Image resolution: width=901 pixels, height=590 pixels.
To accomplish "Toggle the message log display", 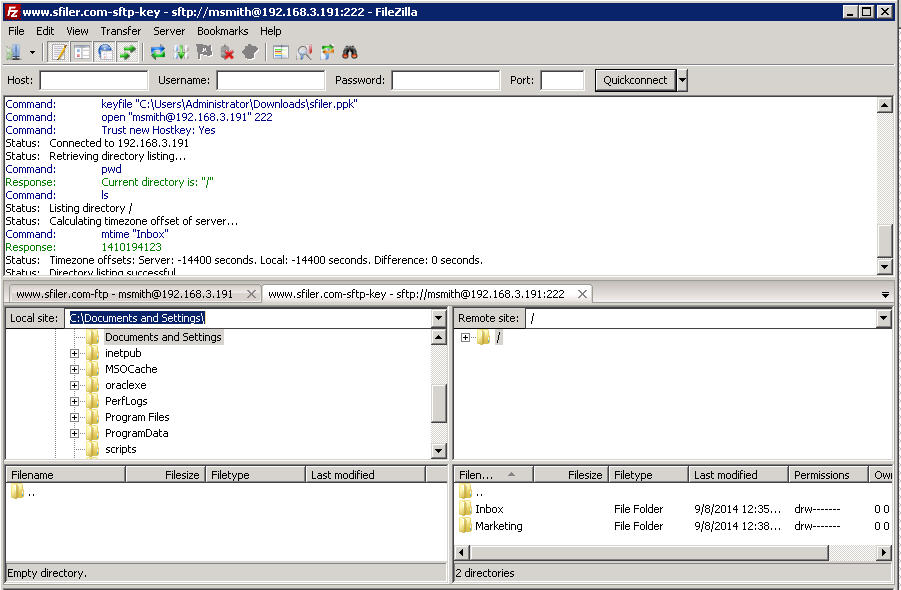I will pos(59,53).
